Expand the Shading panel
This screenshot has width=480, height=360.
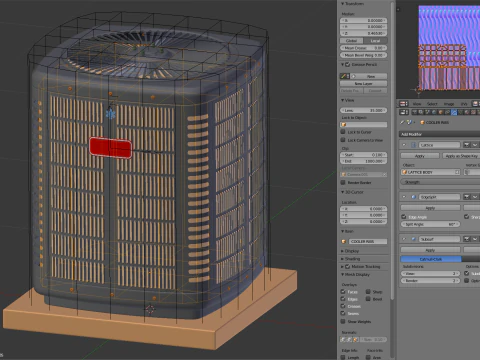[343, 259]
